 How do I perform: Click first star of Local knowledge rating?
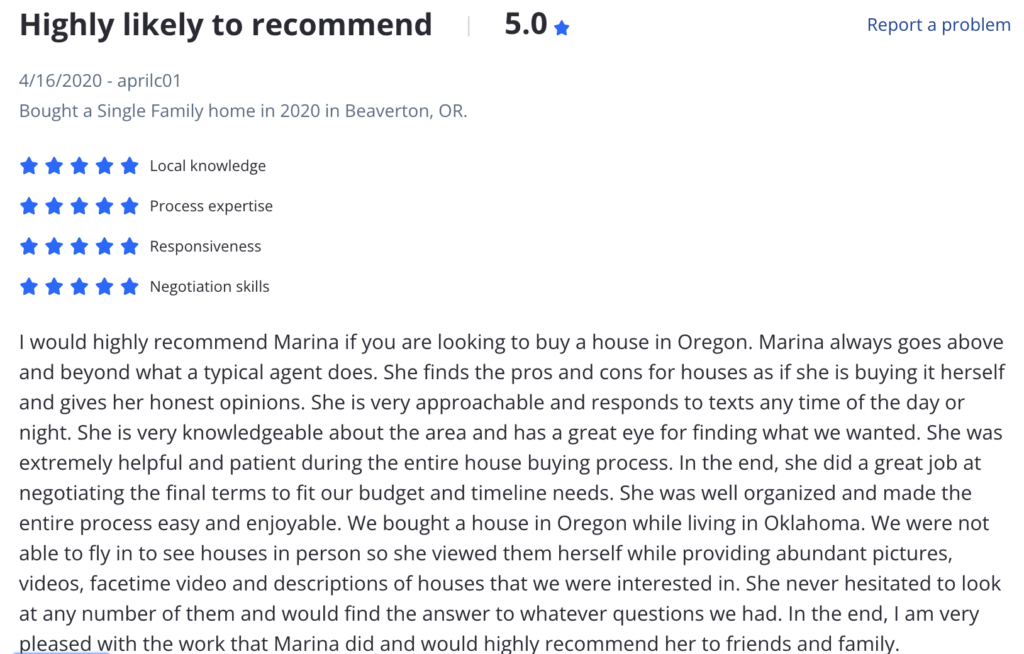(29, 166)
